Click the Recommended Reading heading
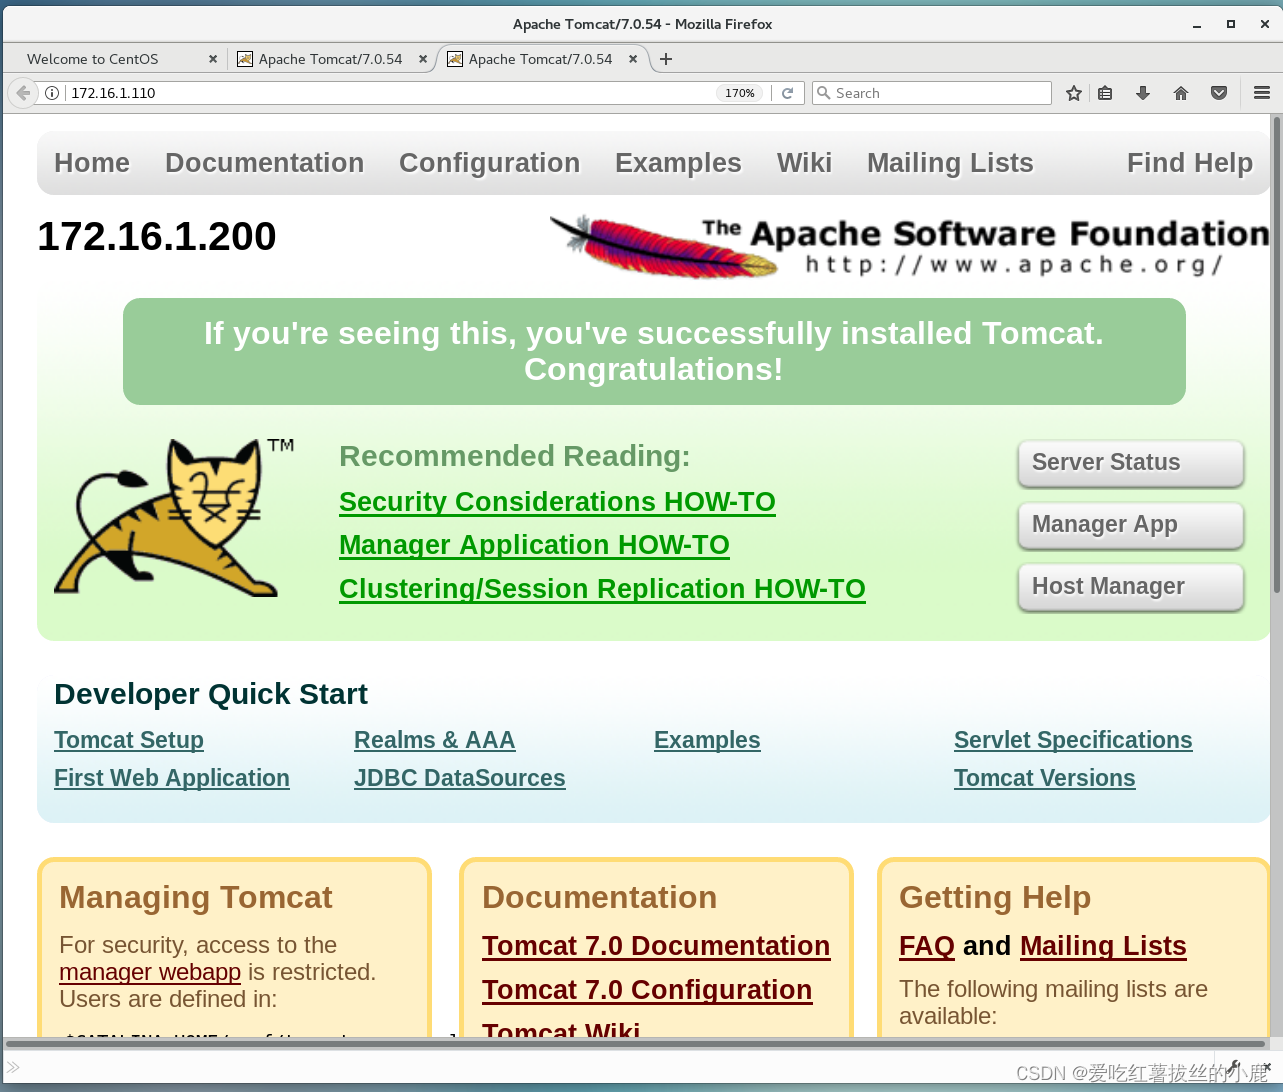Viewport: 1283px width, 1092px height. [x=515, y=456]
